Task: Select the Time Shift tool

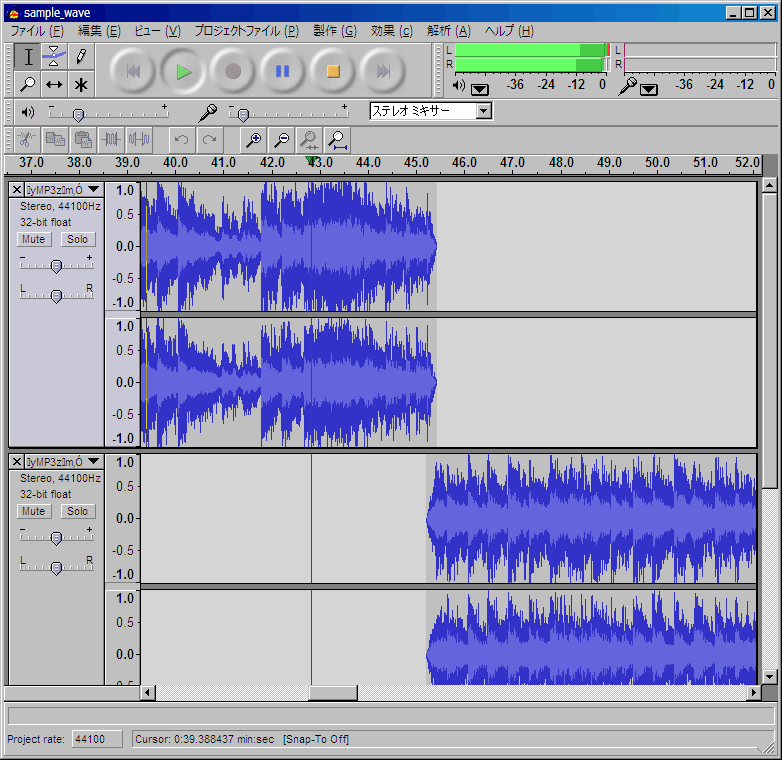Action: 54,84
